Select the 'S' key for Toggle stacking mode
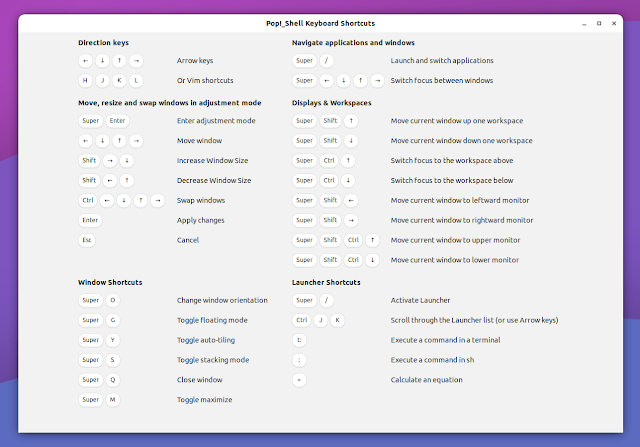Screen dimensions: 640x447 pyautogui.click(x=113, y=360)
